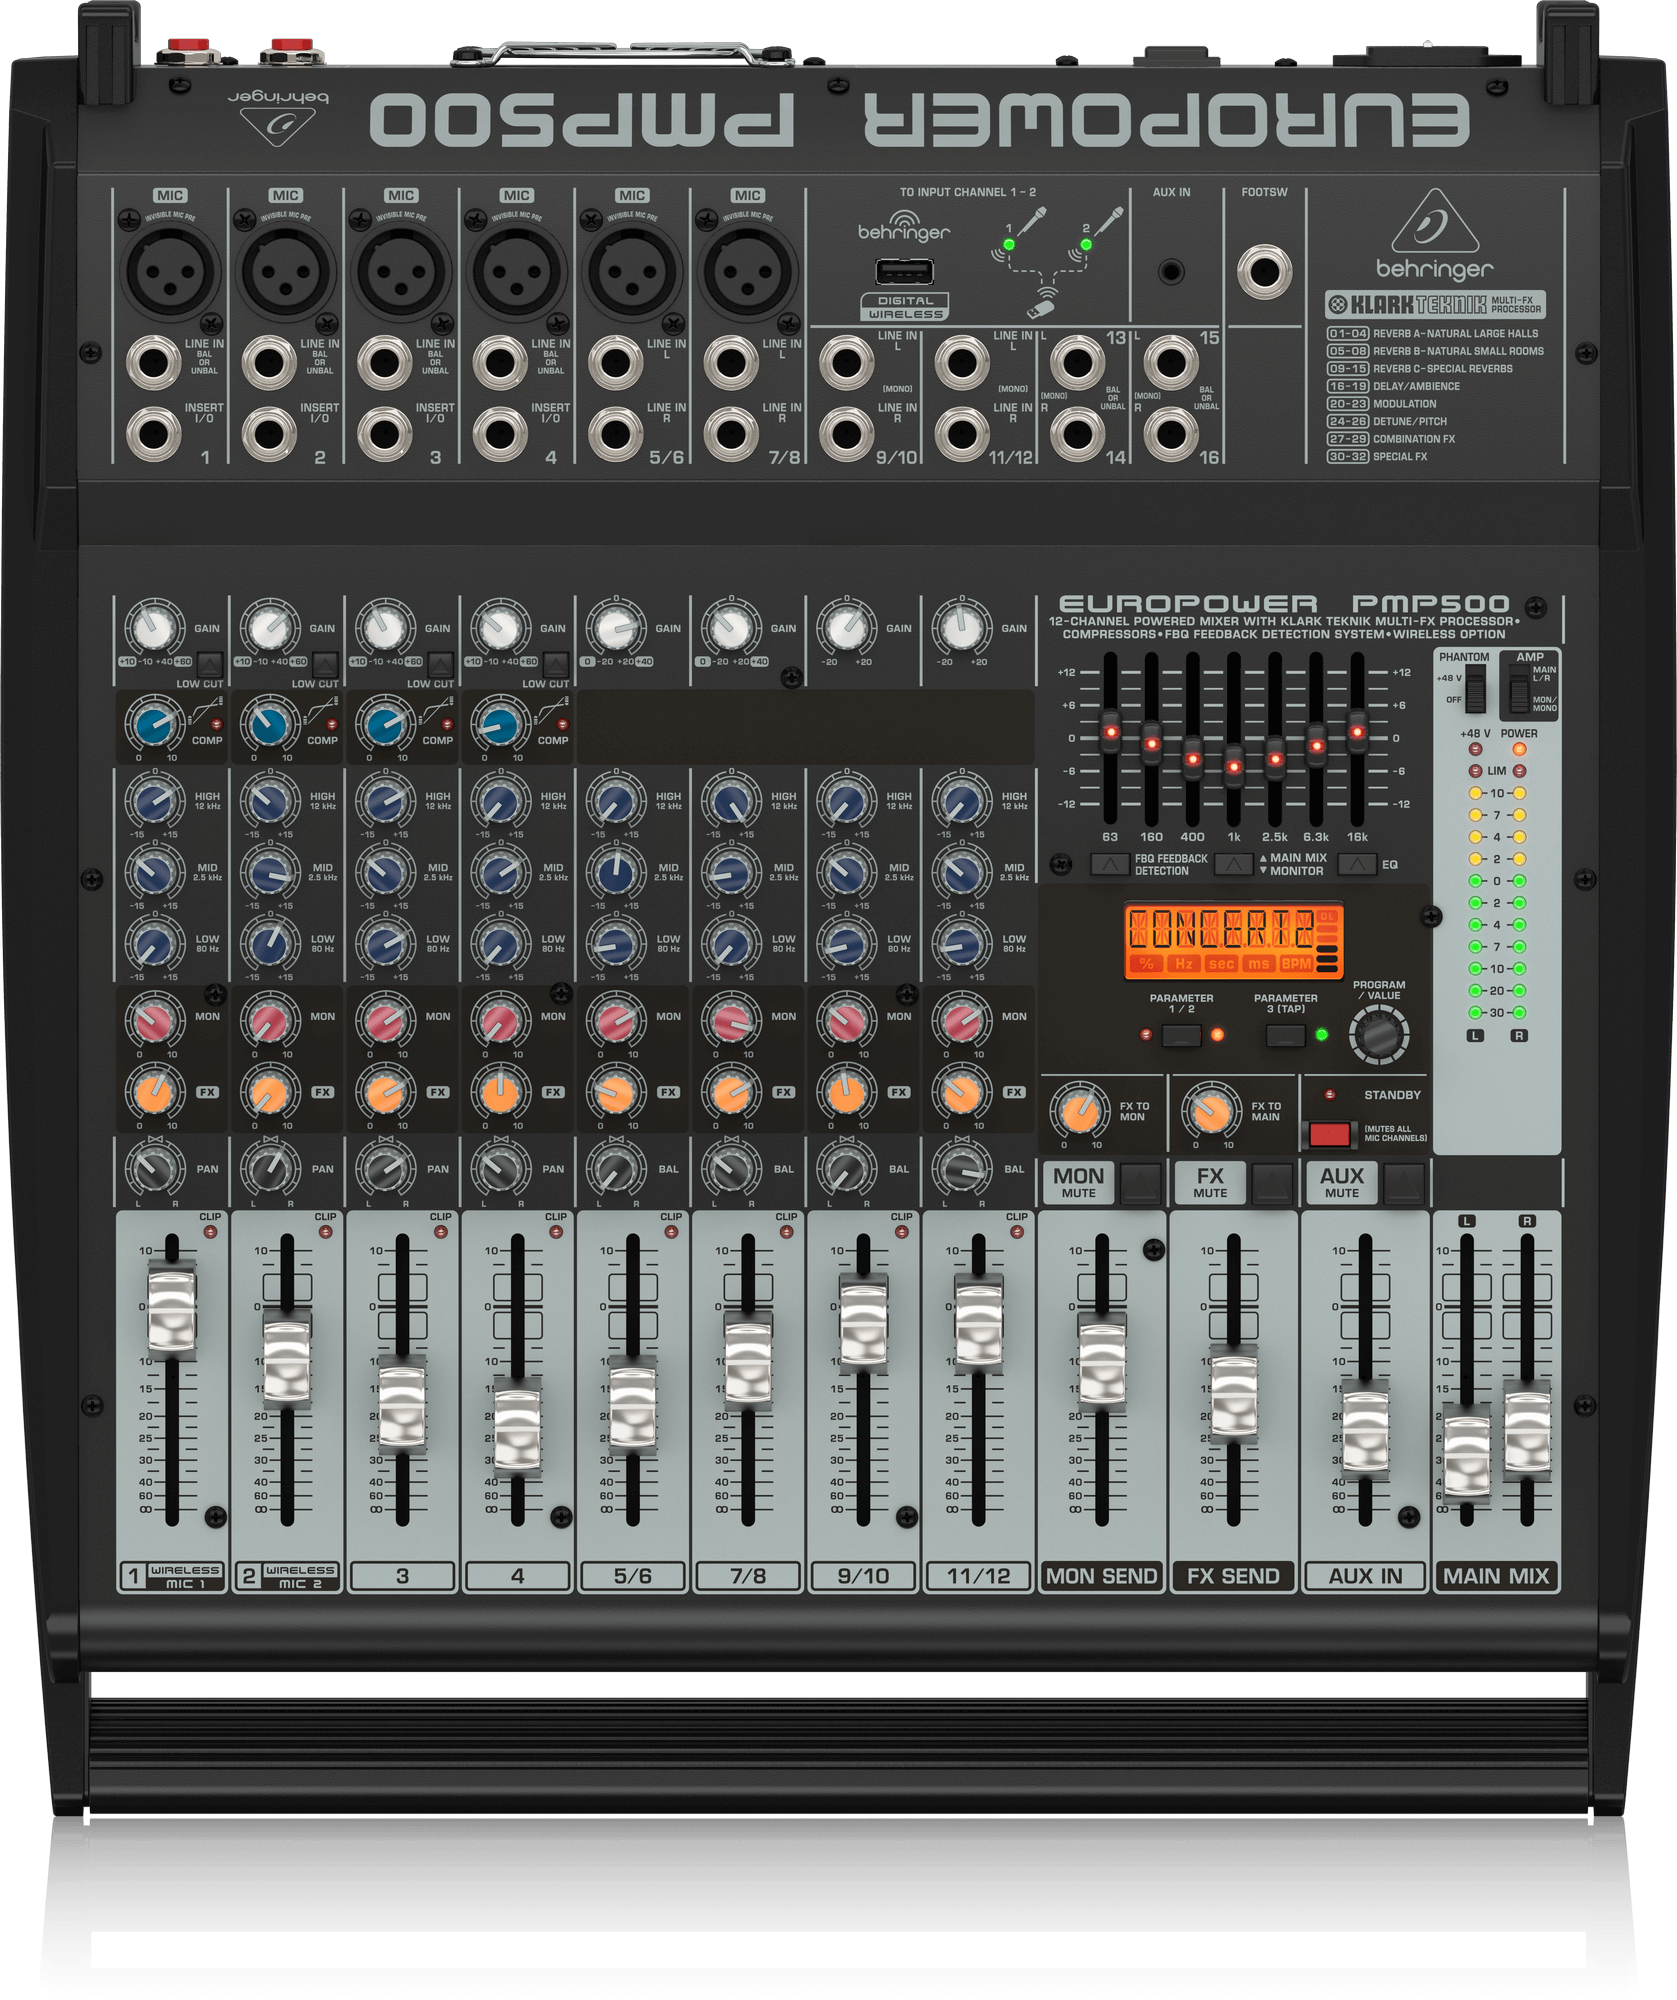Image resolution: width=1677 pixels, height=2000 pixels.
Task: Click the channel 3 COMP knob
Action: pos(385,724)
